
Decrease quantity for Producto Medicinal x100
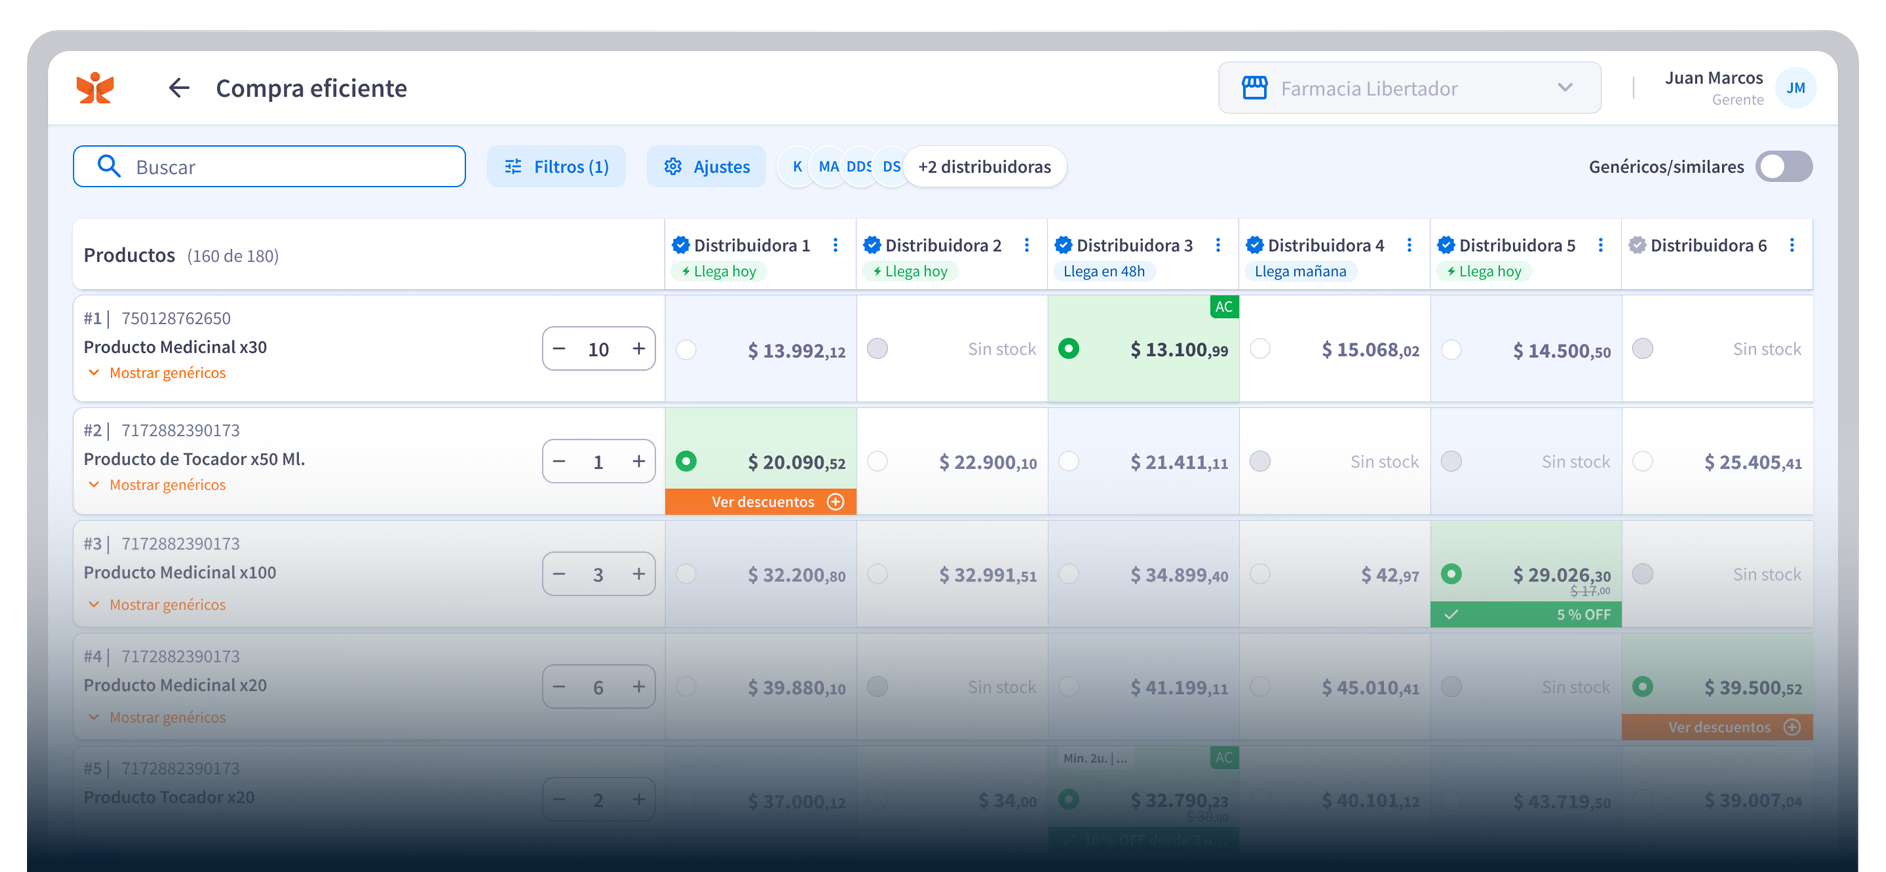560,574
